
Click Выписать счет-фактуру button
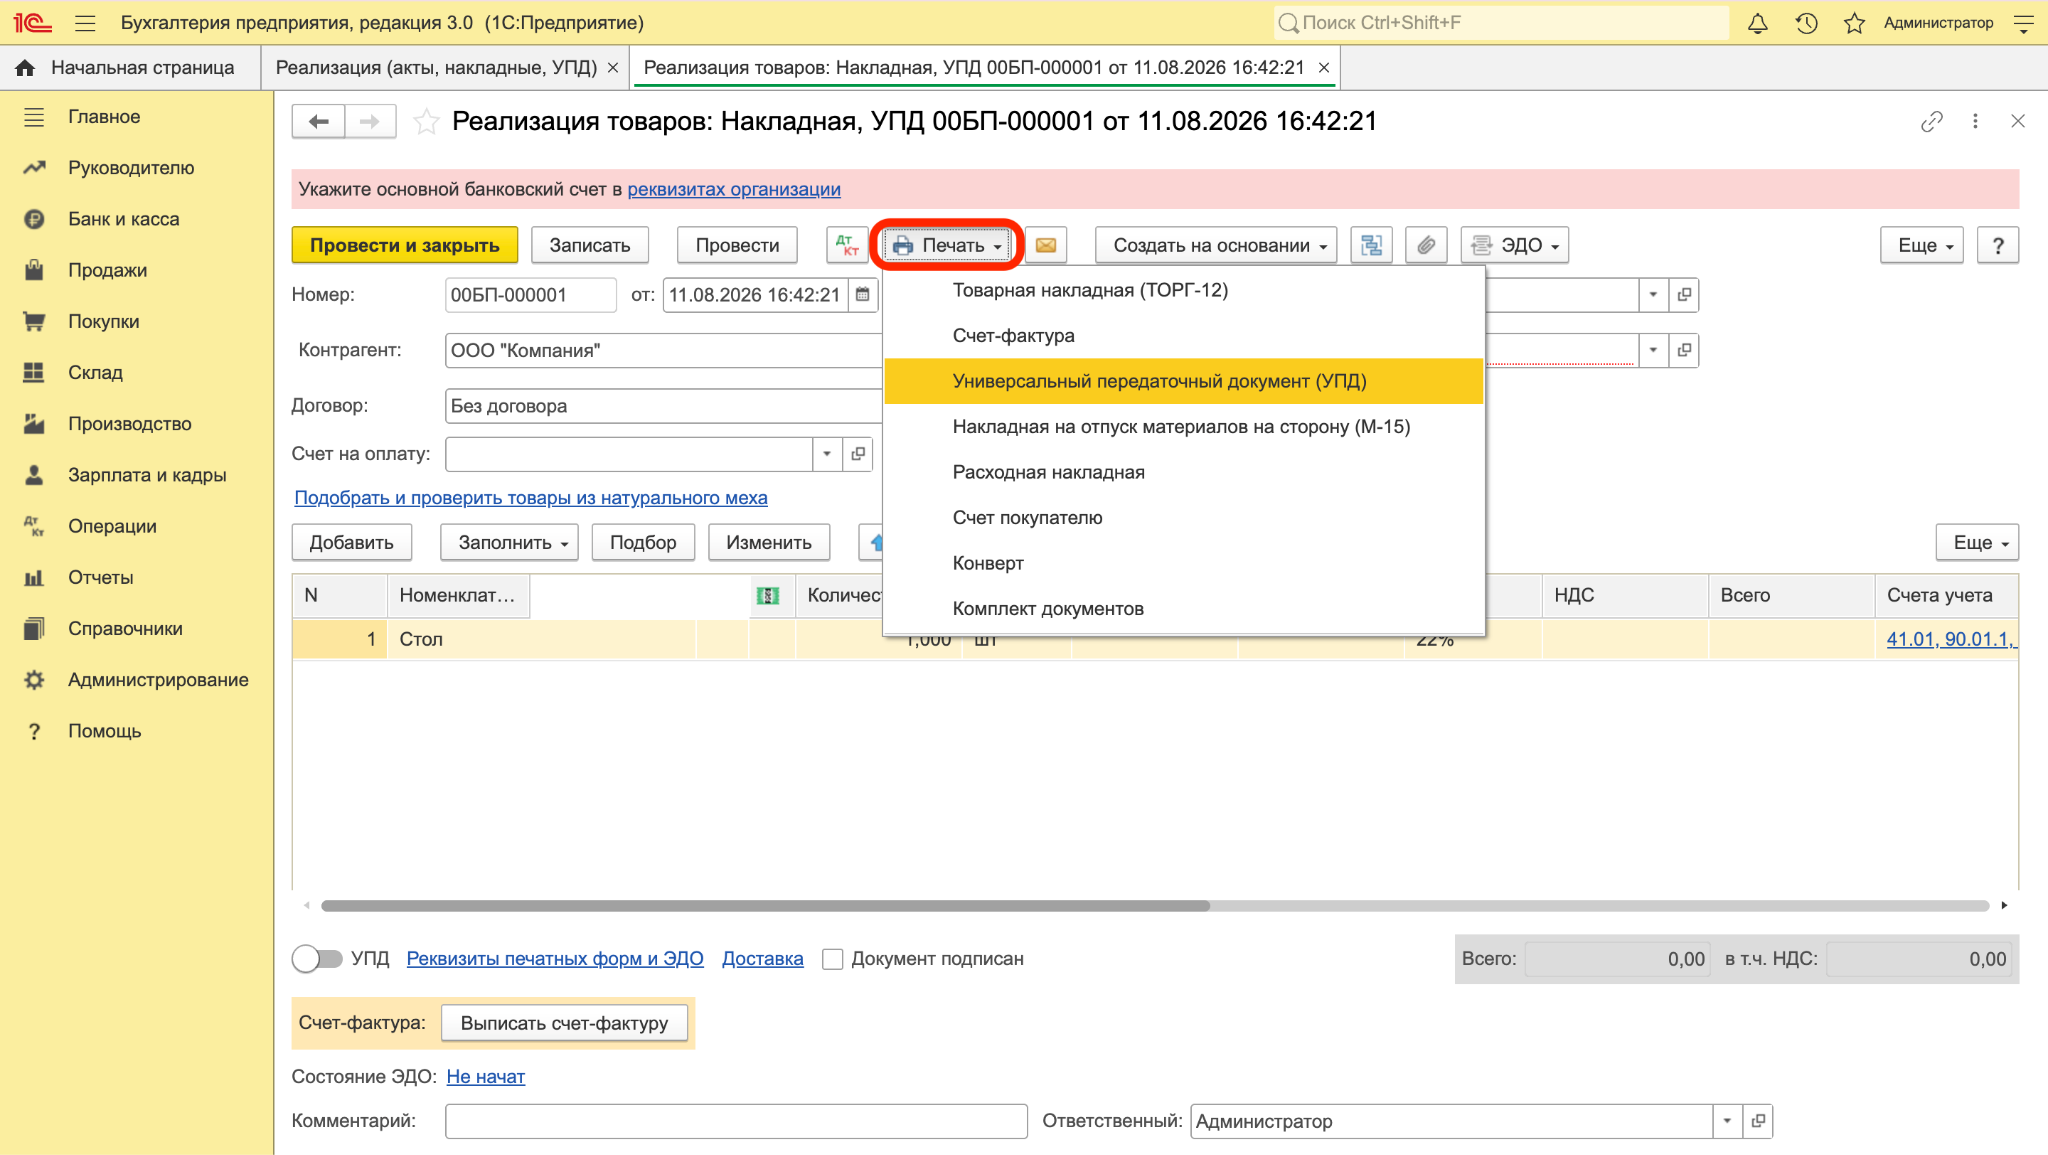pyautogui.click(x=564, y=1023)
